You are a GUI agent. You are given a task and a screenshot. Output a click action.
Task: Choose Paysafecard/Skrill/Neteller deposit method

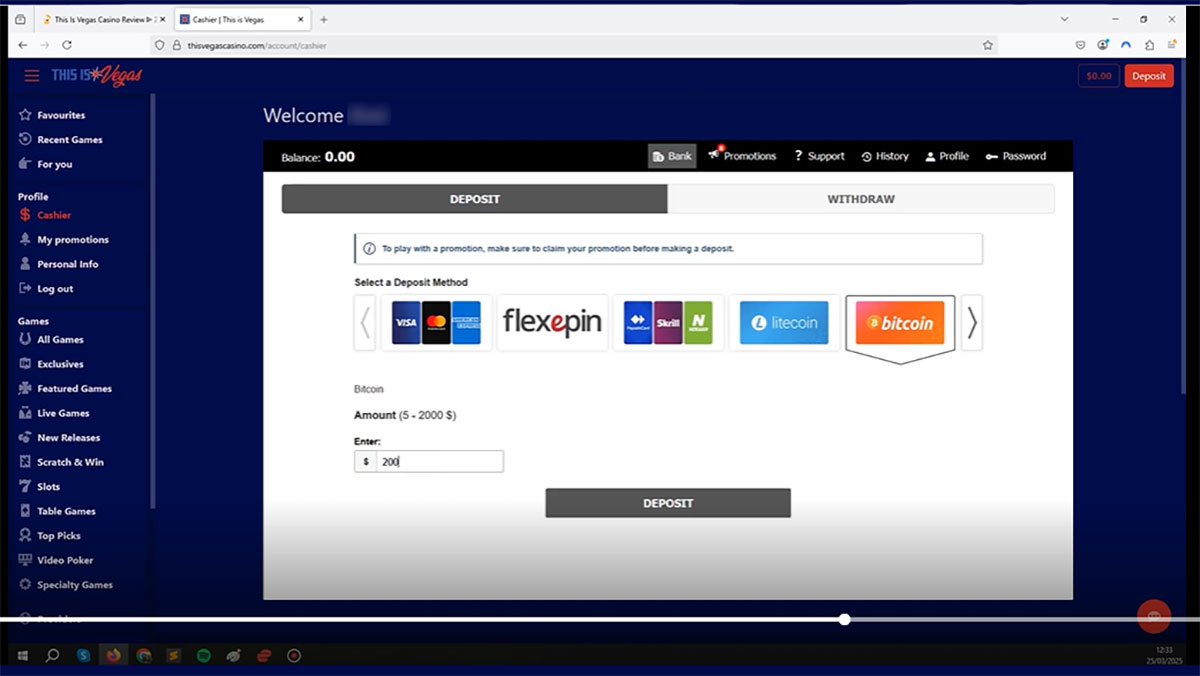668,323
